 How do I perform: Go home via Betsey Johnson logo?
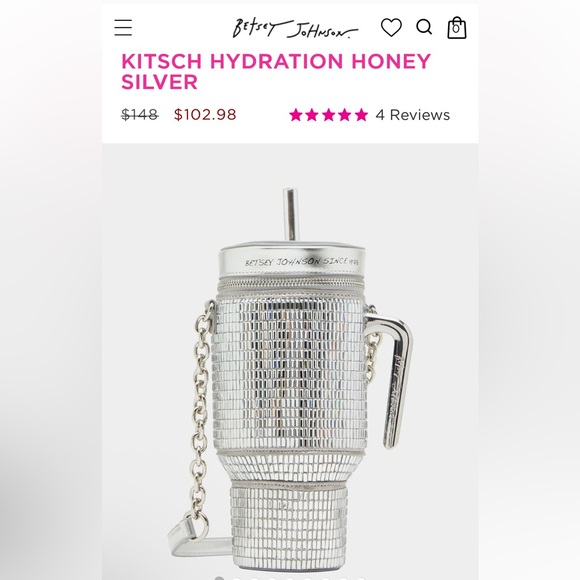(x=295, y=29)
